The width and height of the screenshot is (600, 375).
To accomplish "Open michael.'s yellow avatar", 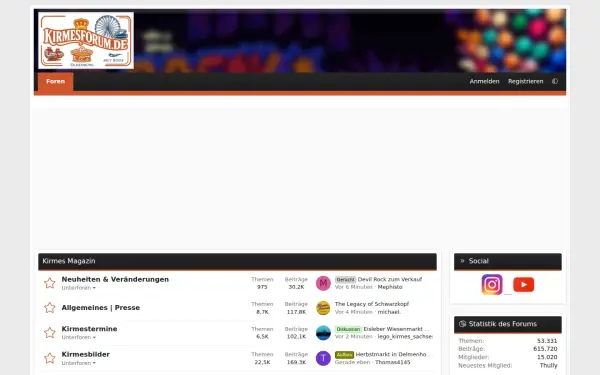I will click(323, 308).
